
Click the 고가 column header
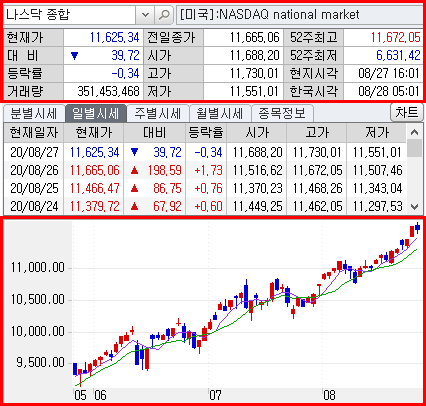(317, 133)
